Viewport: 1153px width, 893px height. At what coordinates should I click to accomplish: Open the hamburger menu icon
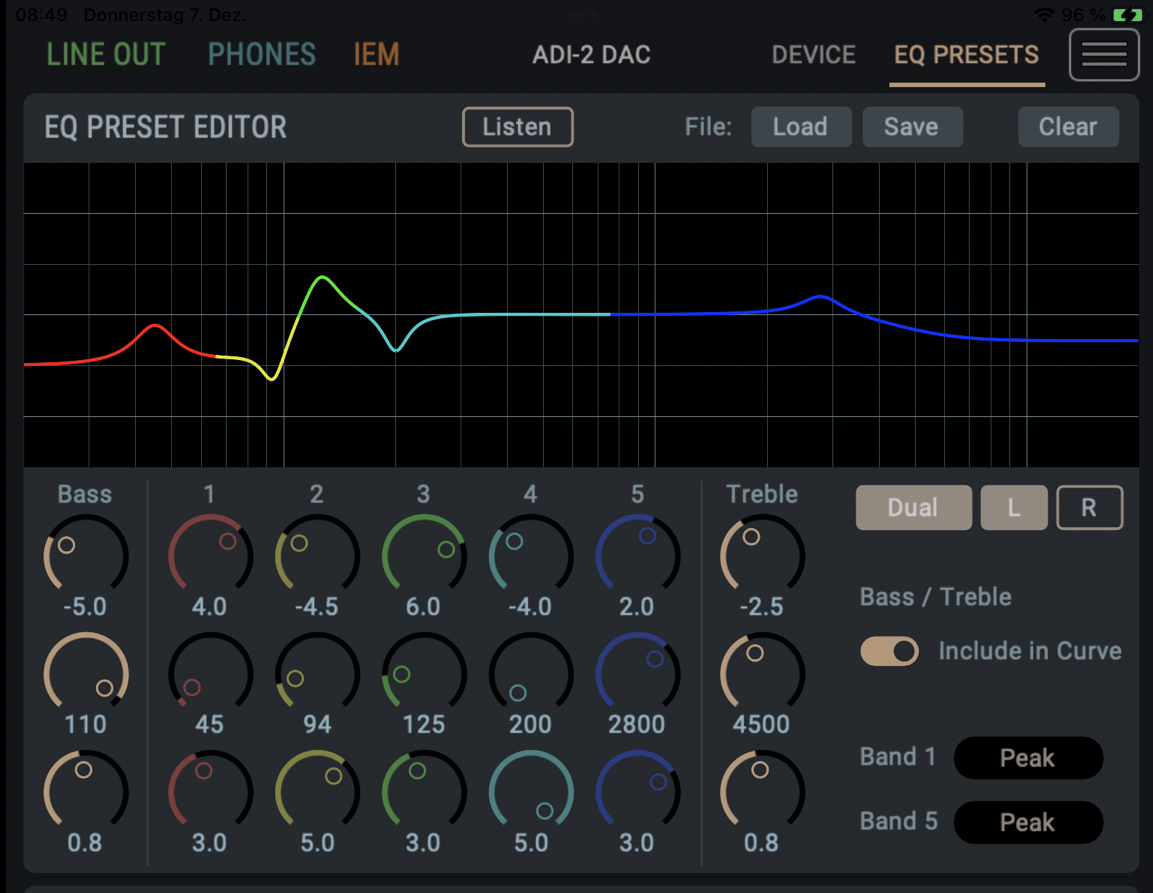point(1104,54)
